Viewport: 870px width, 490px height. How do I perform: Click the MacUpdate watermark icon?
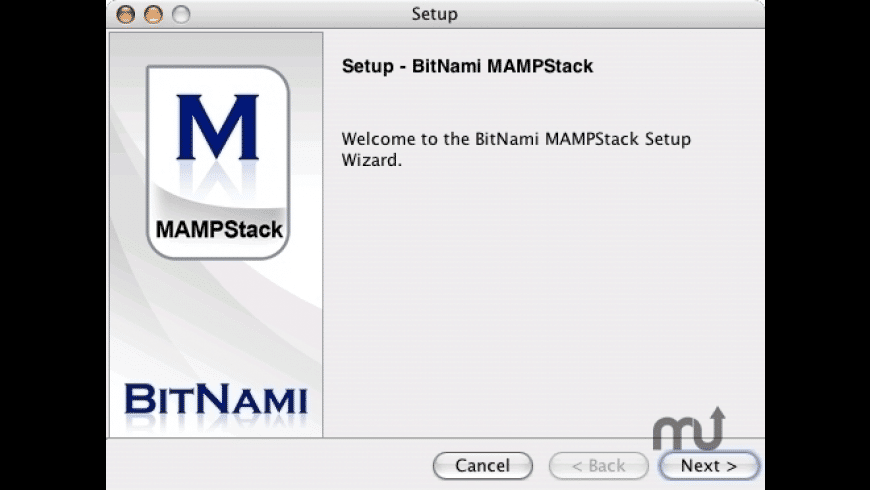[x=689, y=428]
